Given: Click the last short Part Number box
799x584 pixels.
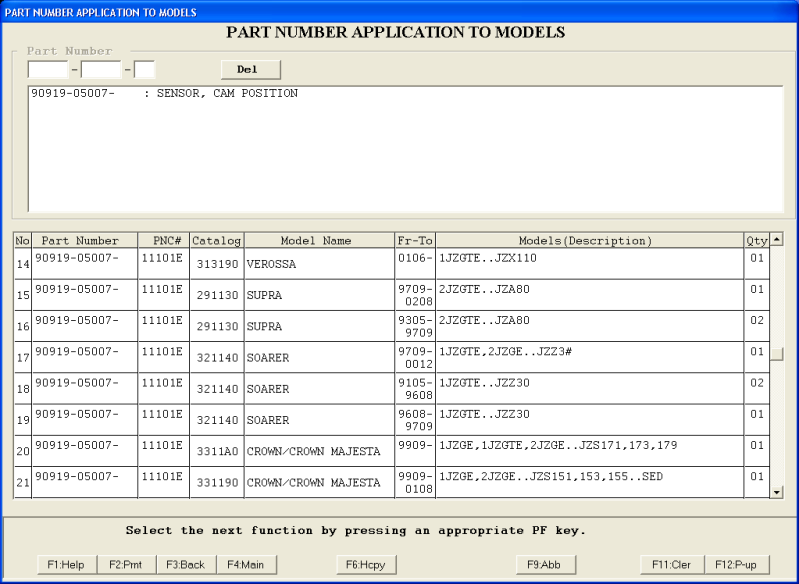Looking at the screenshot, I should [144, 70].
